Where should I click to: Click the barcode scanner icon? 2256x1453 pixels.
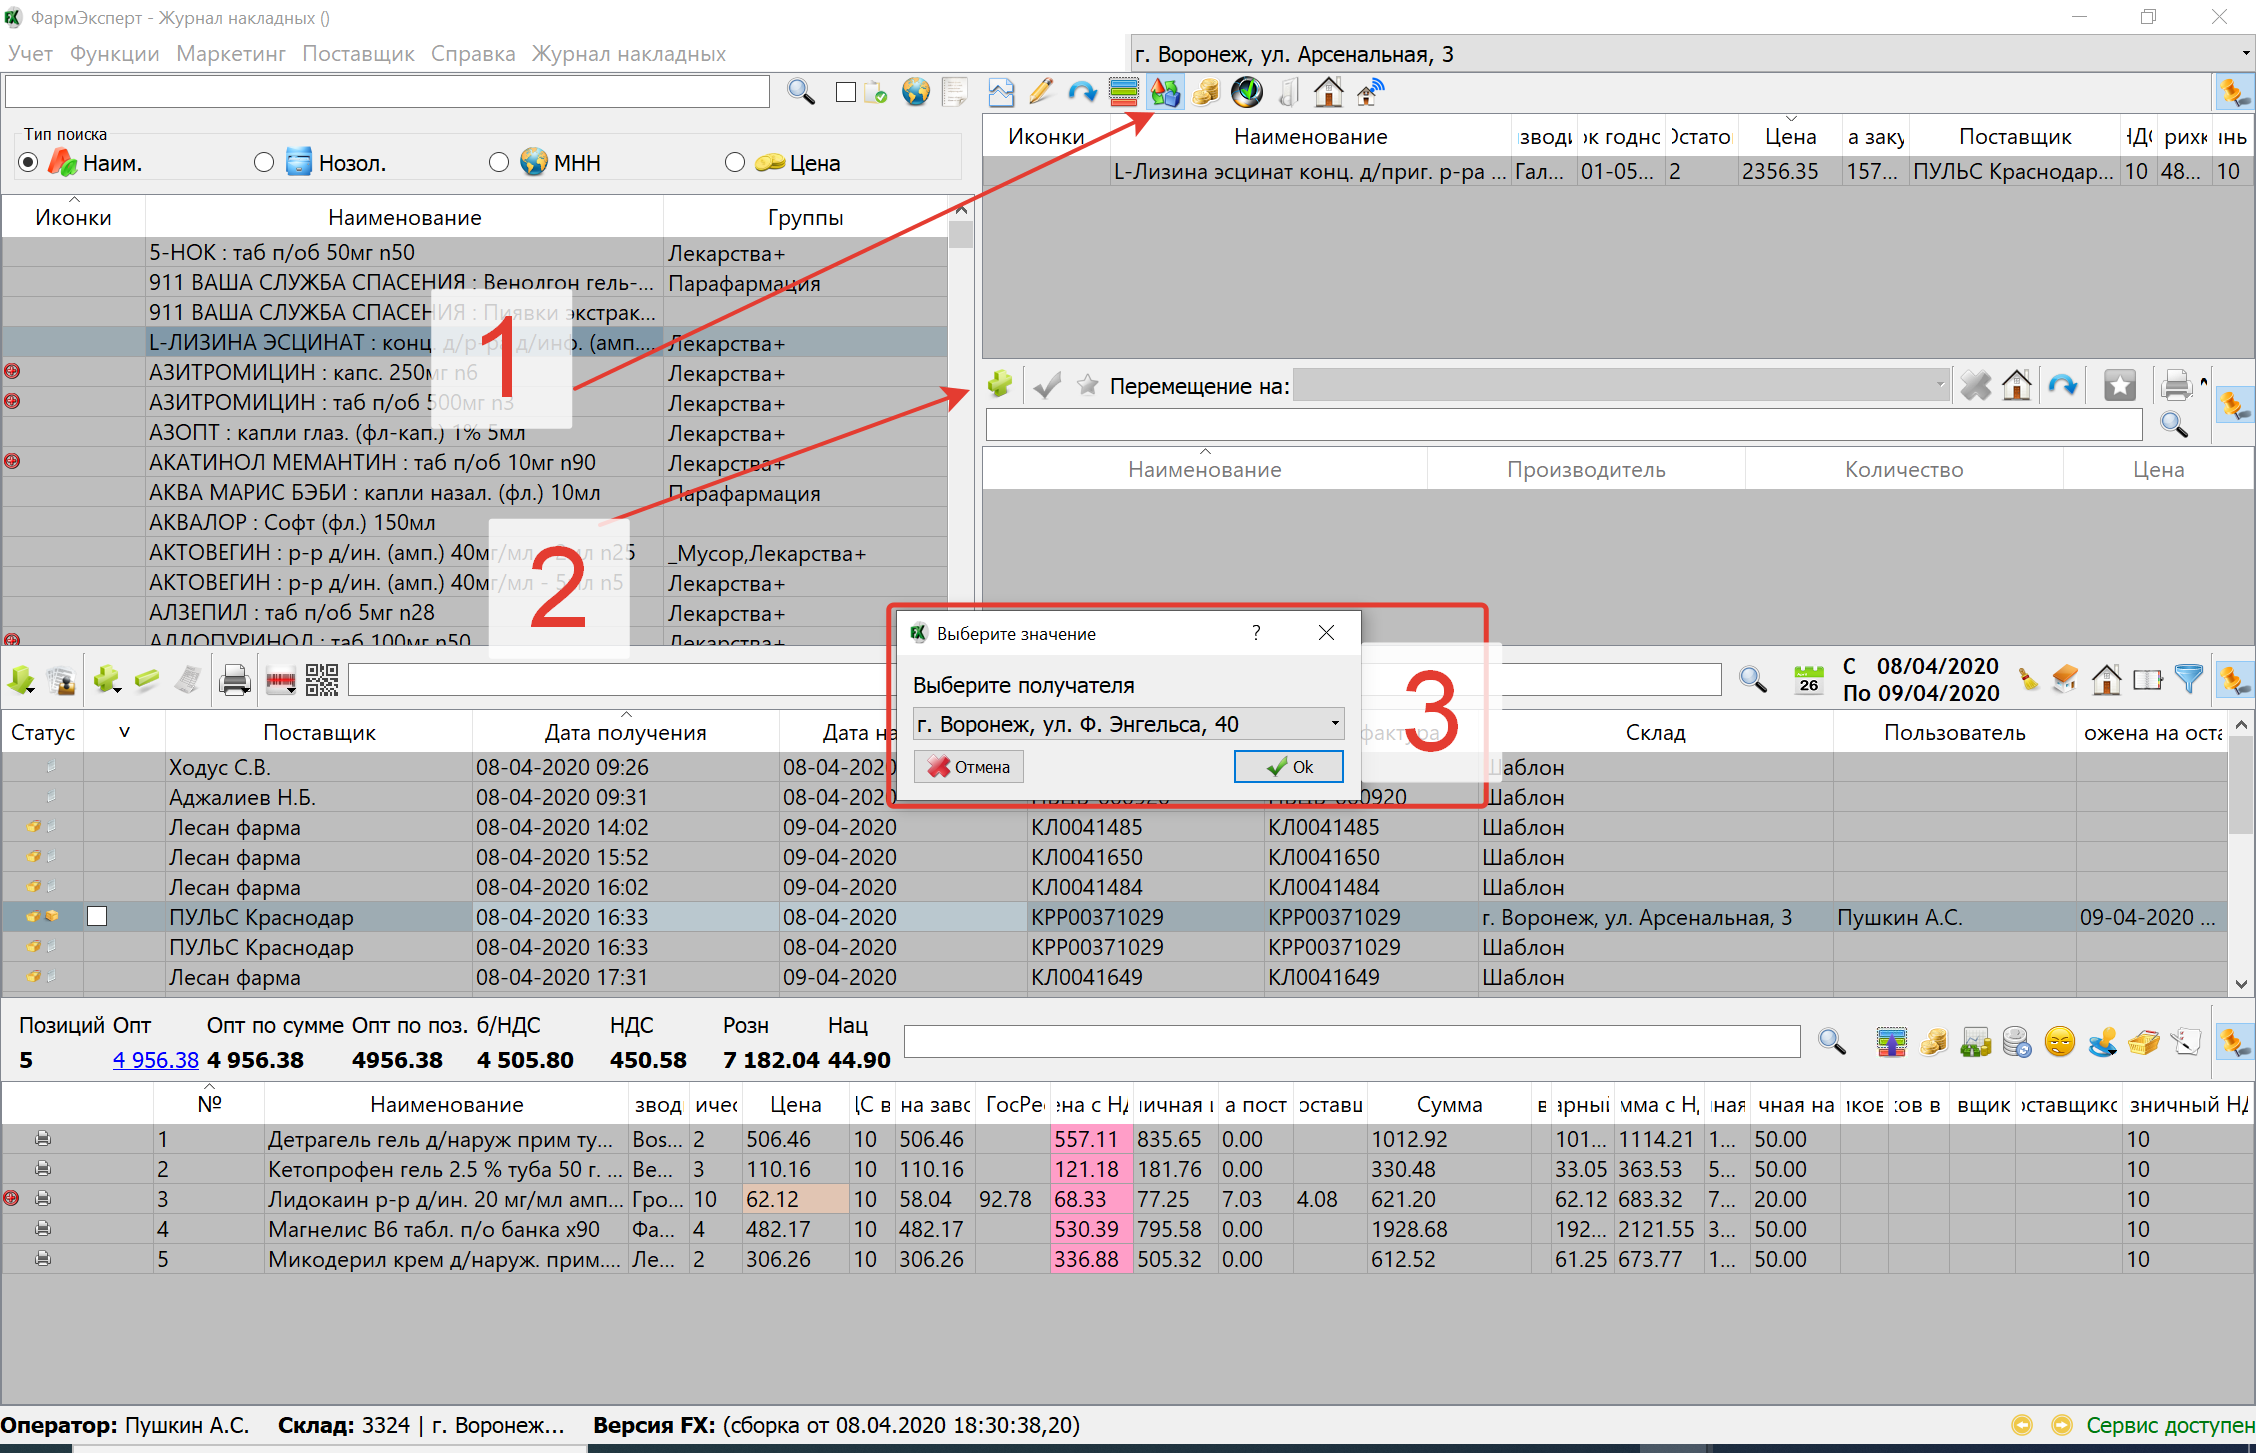click(281, 681)
